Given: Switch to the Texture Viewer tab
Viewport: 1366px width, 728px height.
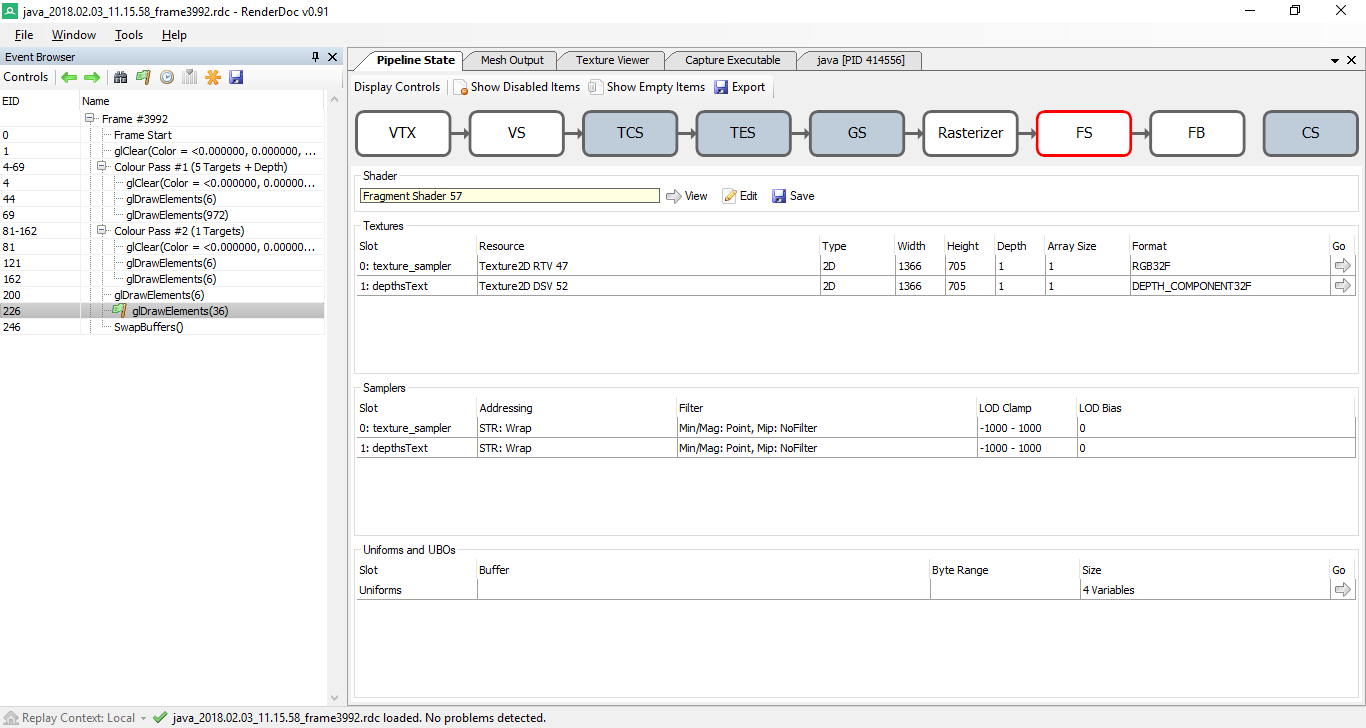Looking at the screenshot, I should [x=612, y=60].
